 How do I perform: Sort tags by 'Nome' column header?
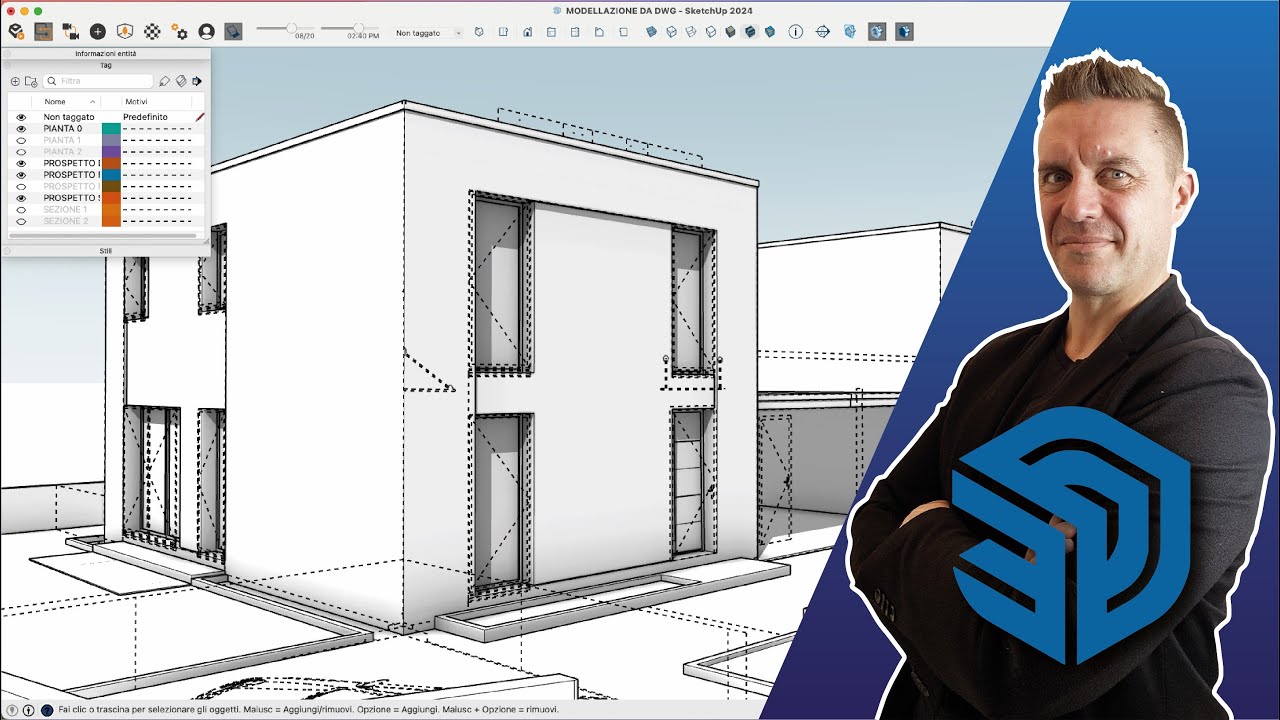(x=69, y=102)
